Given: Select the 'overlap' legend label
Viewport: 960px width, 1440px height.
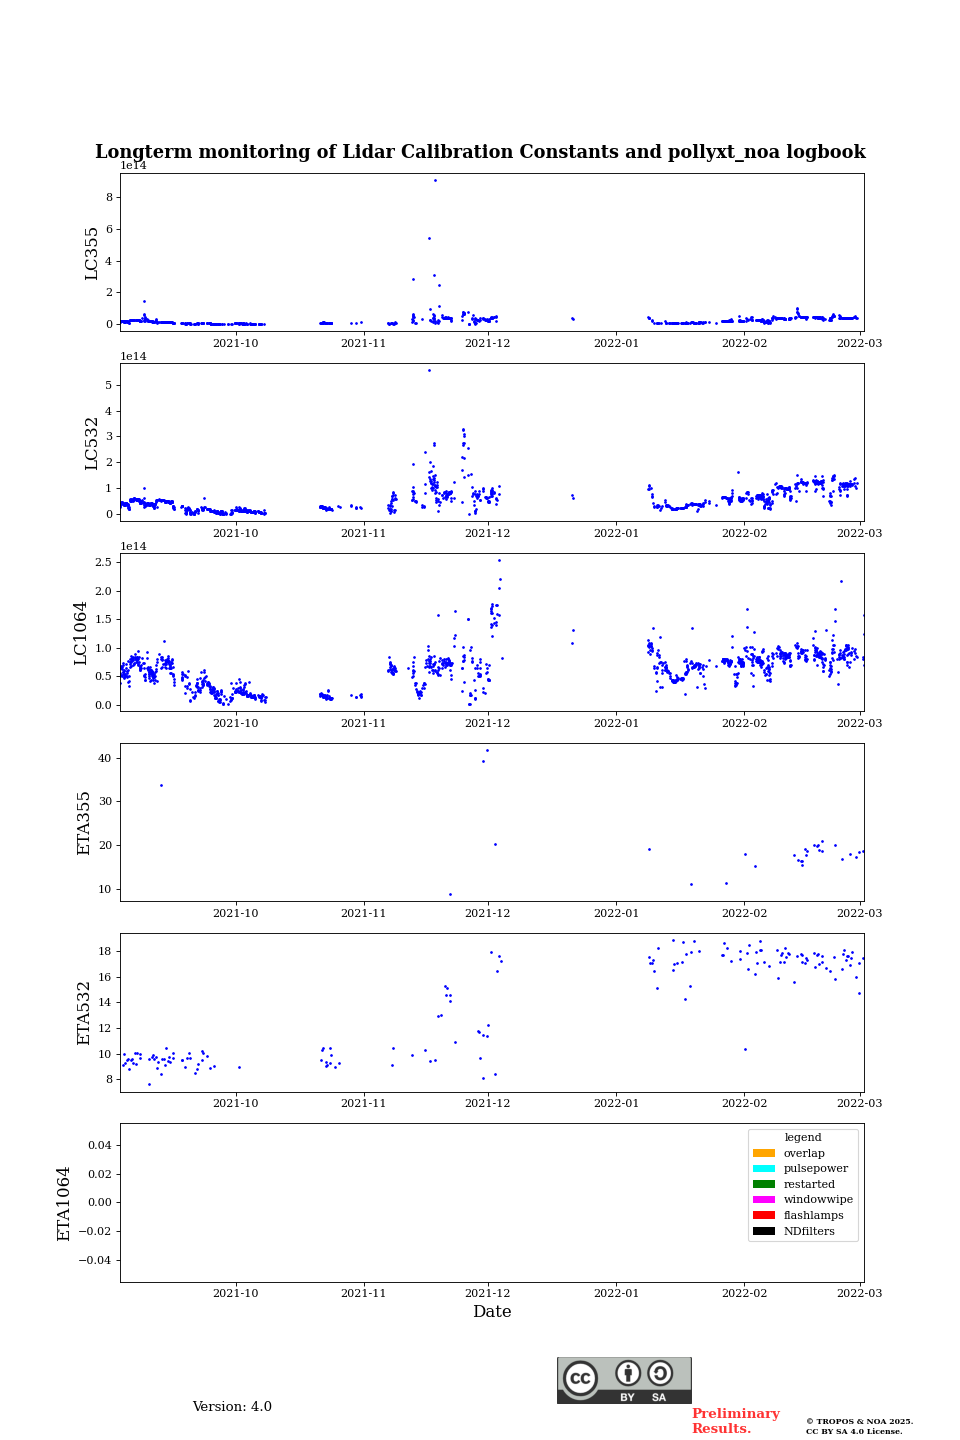Looking at the screenshot, I should [804, 1153].
